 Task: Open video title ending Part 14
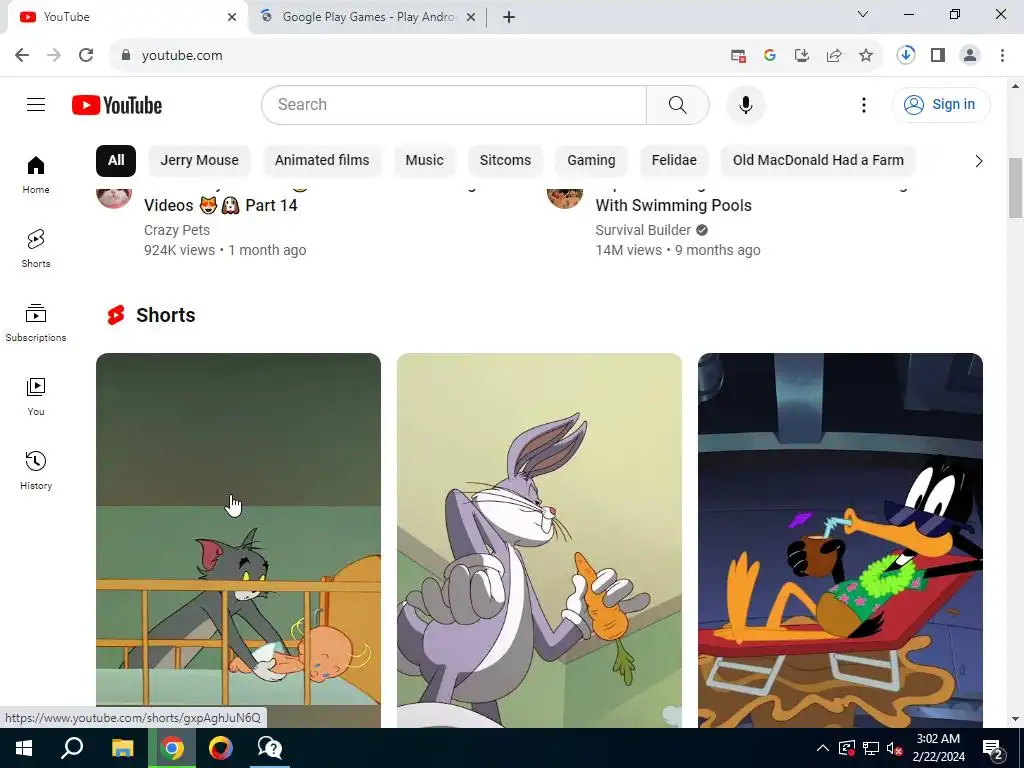tap(221, 205)
